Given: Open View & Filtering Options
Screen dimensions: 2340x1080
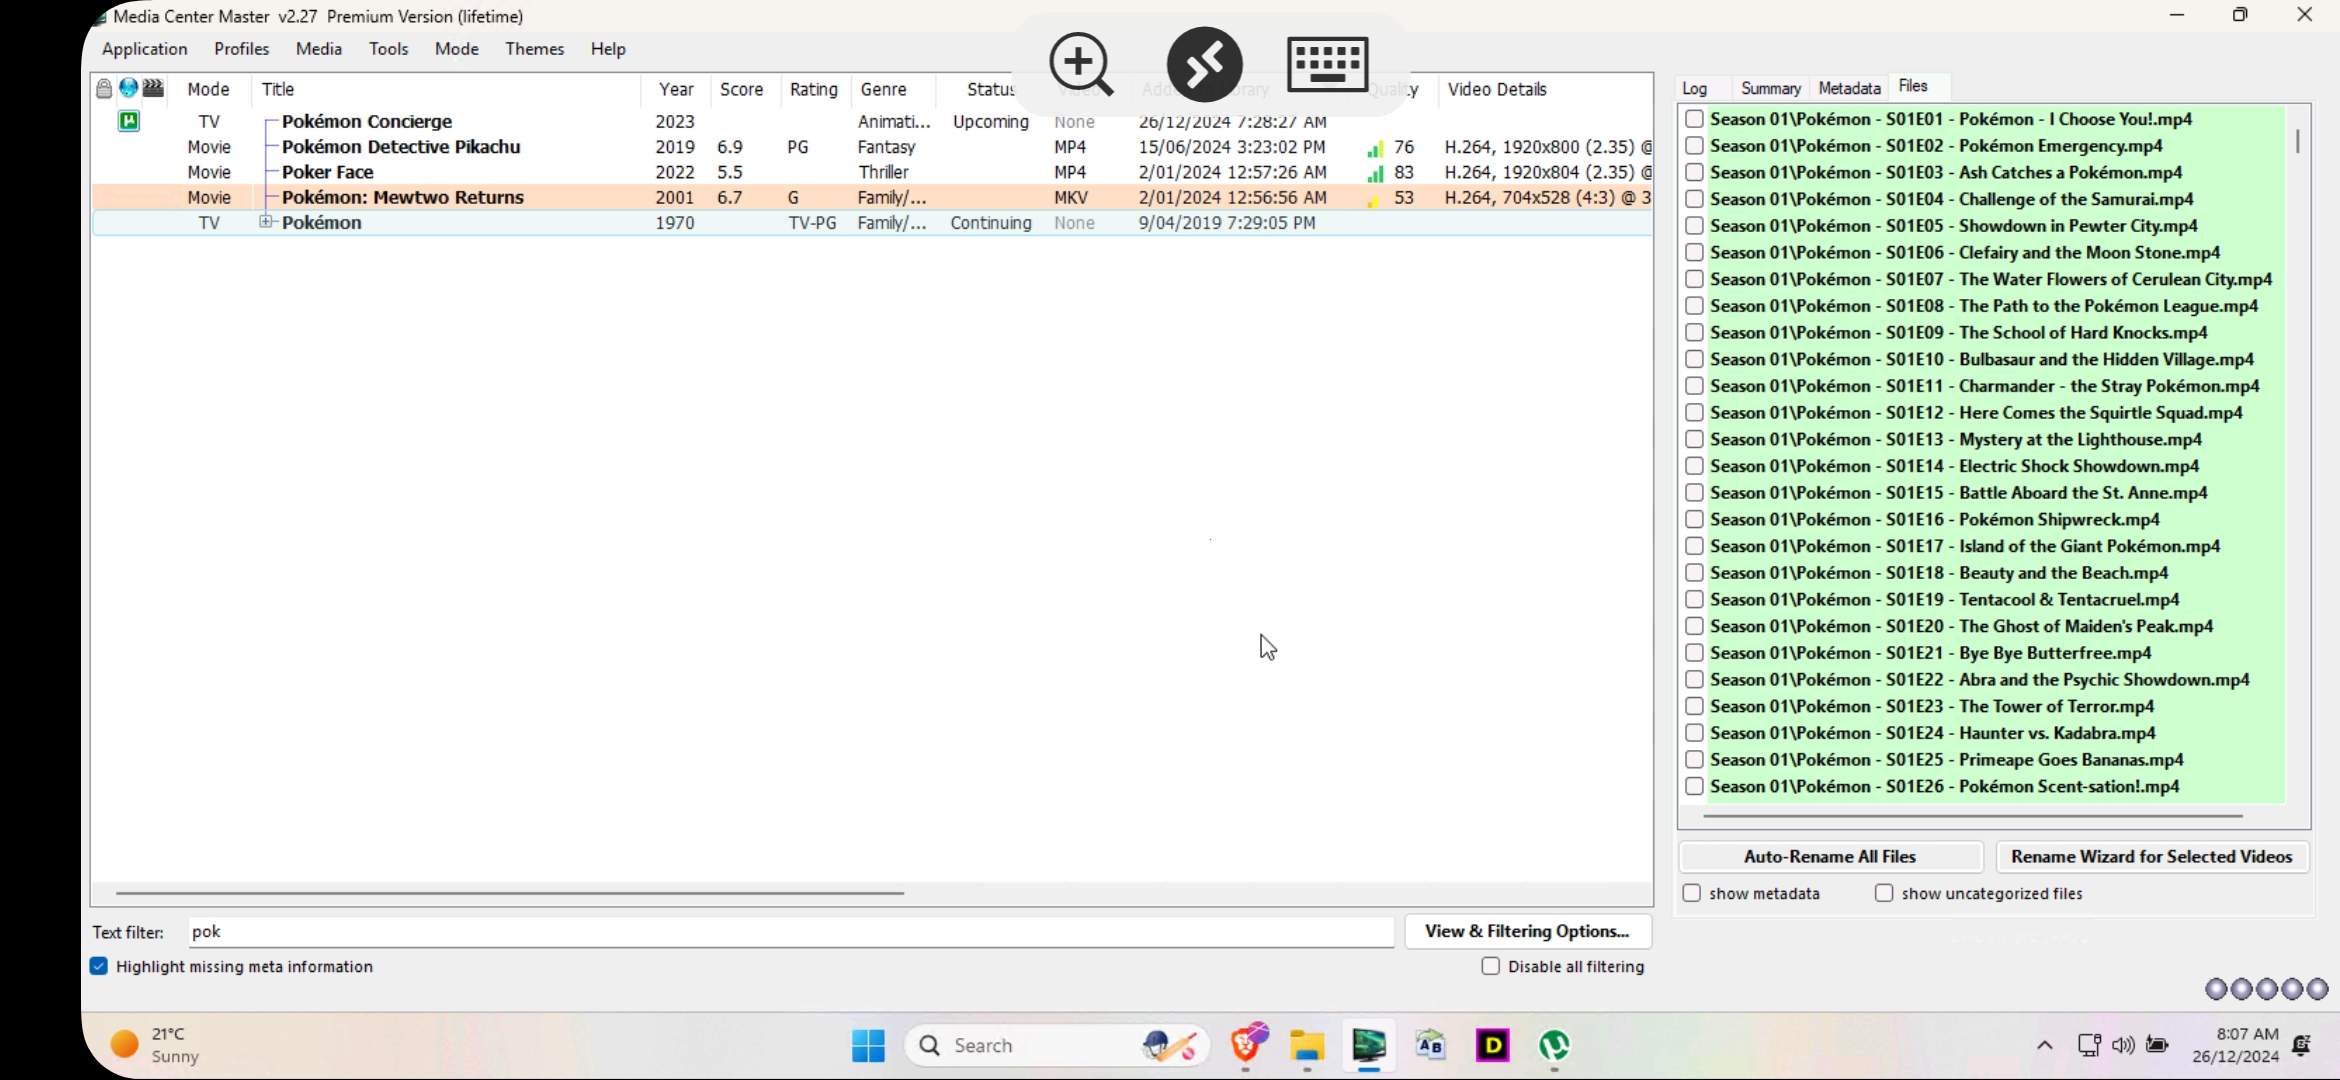Looking at the screenshot, I should point(1527,931).
